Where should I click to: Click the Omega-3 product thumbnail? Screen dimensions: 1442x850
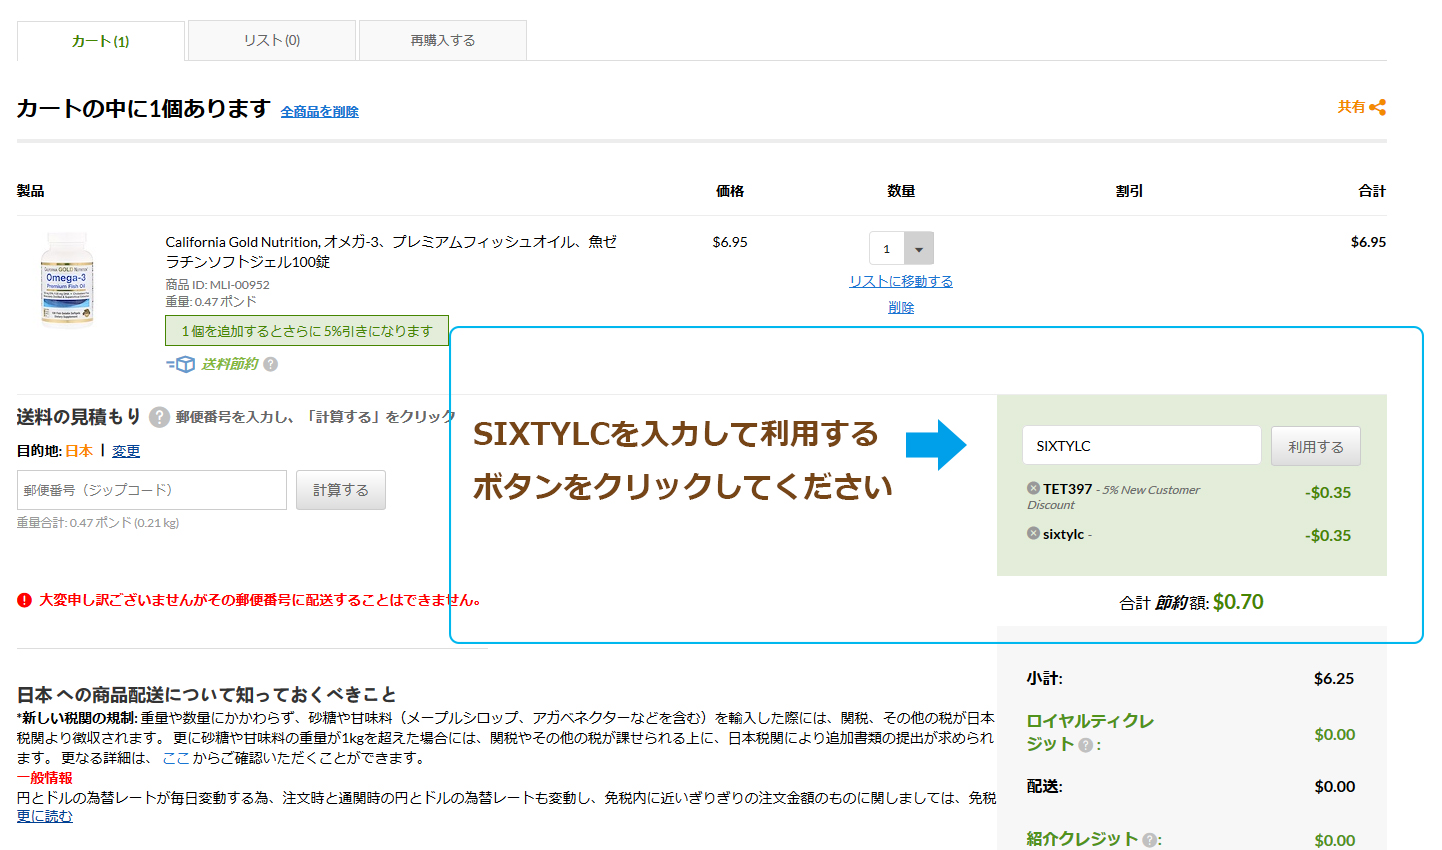click(x=67, y=279)
